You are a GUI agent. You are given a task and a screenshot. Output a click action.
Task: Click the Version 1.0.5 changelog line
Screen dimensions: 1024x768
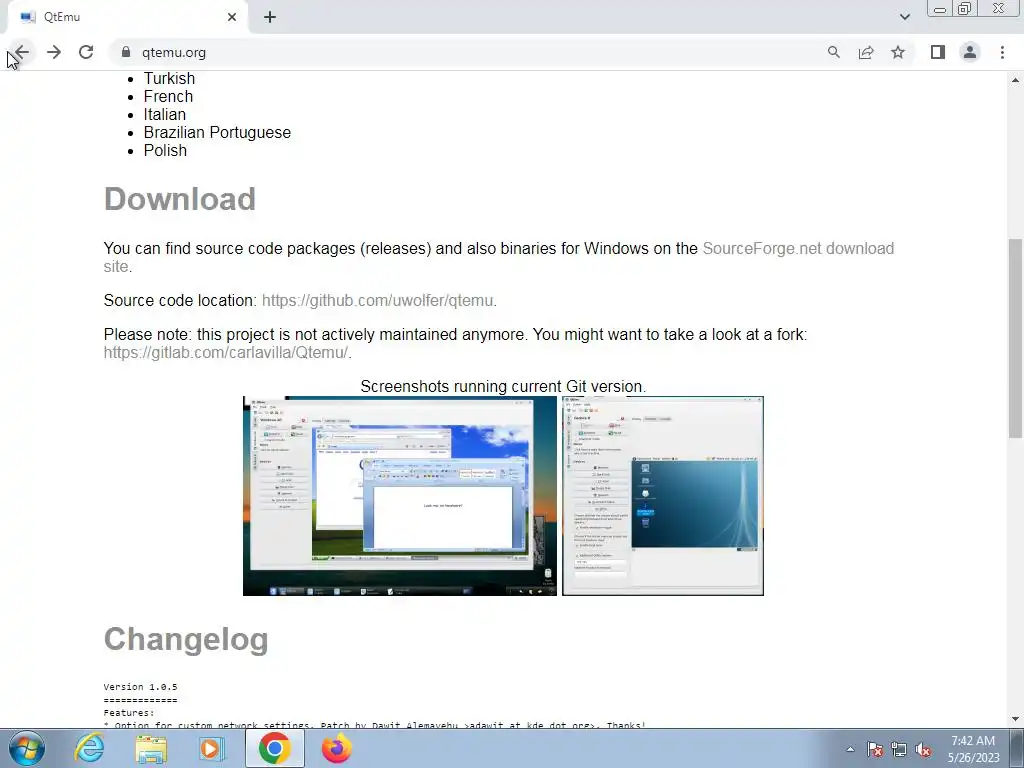click(x=140, y=687)
